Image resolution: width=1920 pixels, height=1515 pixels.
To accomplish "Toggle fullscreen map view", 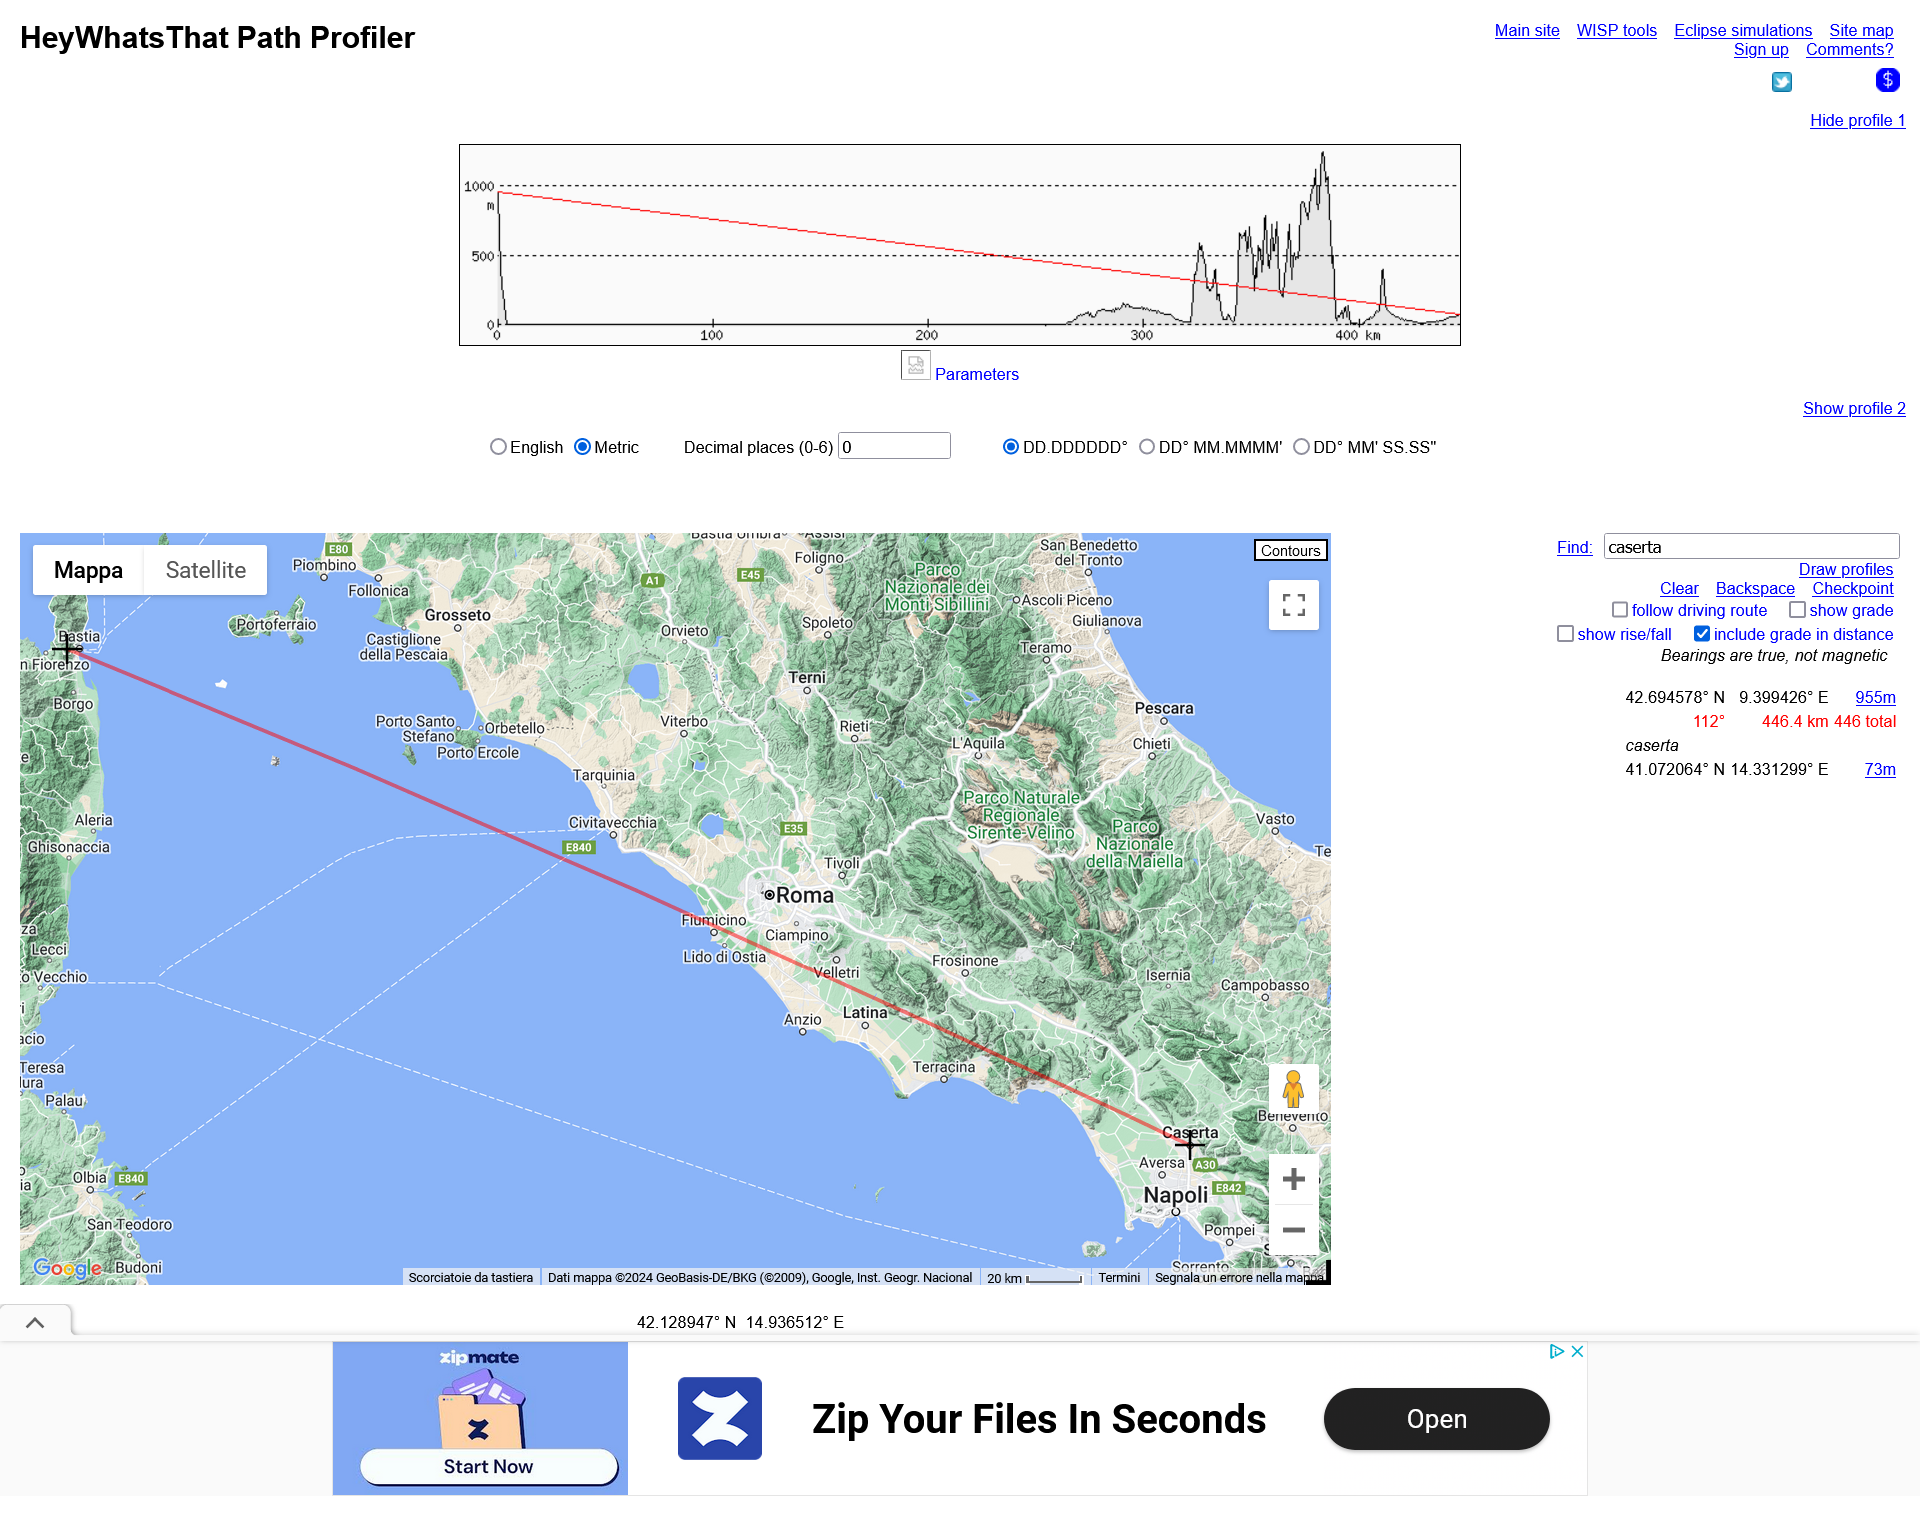I will coord(1294,605).
